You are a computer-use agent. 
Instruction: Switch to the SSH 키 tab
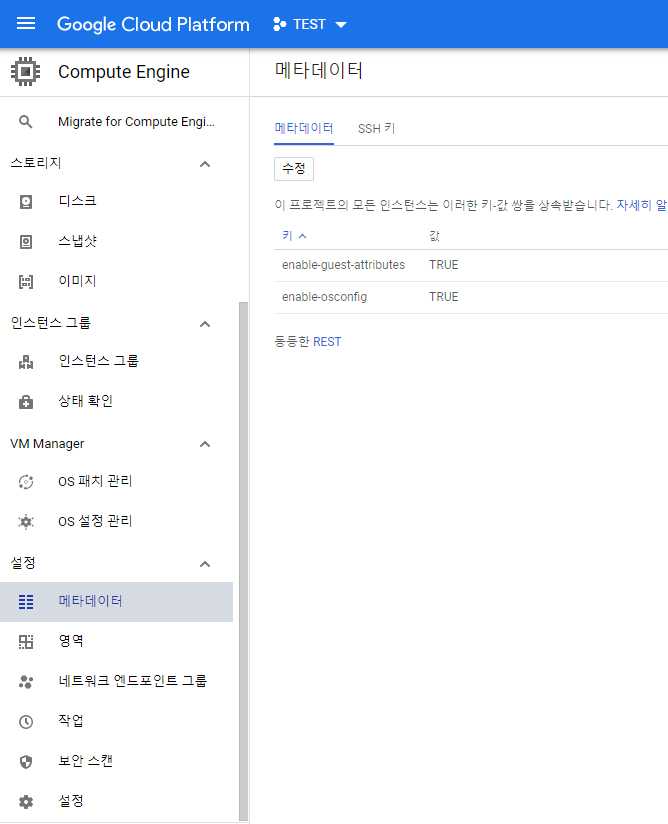[376, 128]
